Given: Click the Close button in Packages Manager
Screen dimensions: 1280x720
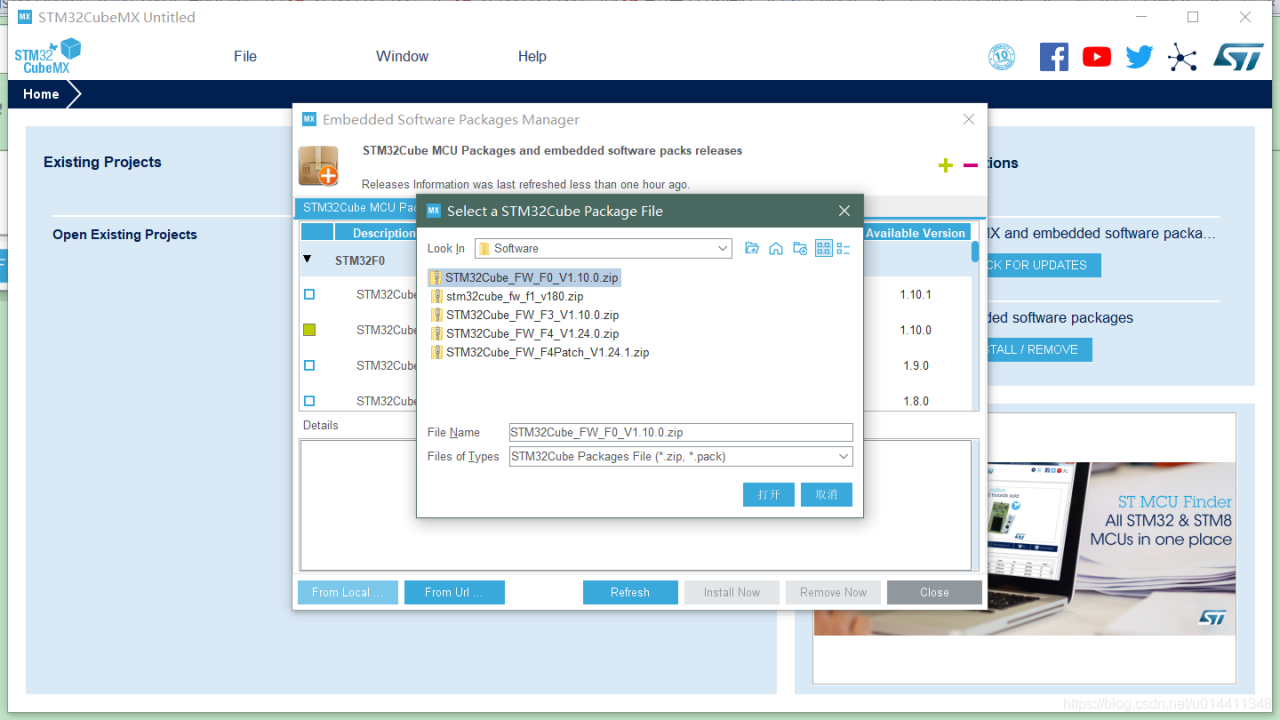Looking at the screenshot, I should click(x=934, y=592).
